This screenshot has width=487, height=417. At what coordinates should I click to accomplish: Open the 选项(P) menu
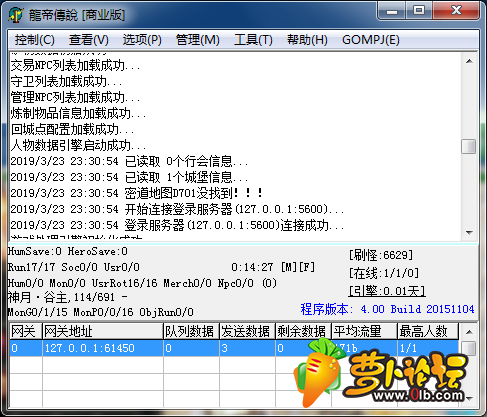tap(142, 40)
